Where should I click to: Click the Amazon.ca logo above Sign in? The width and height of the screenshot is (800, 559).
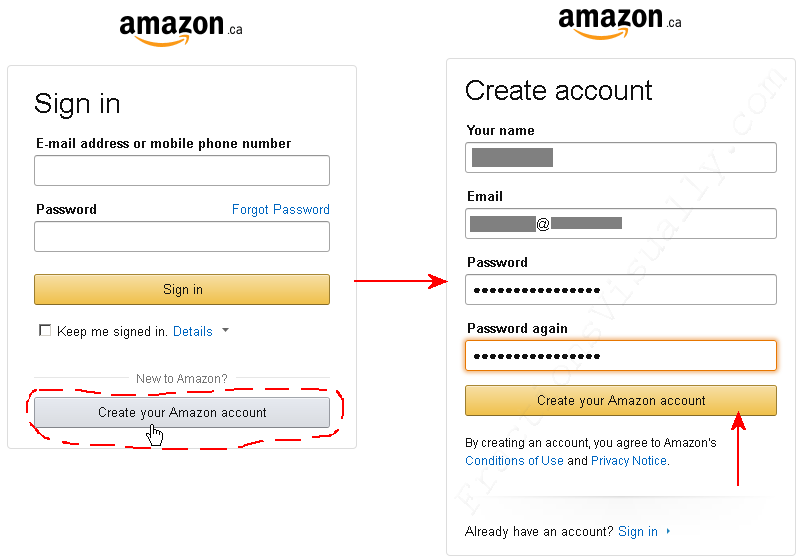pos(181,31)
